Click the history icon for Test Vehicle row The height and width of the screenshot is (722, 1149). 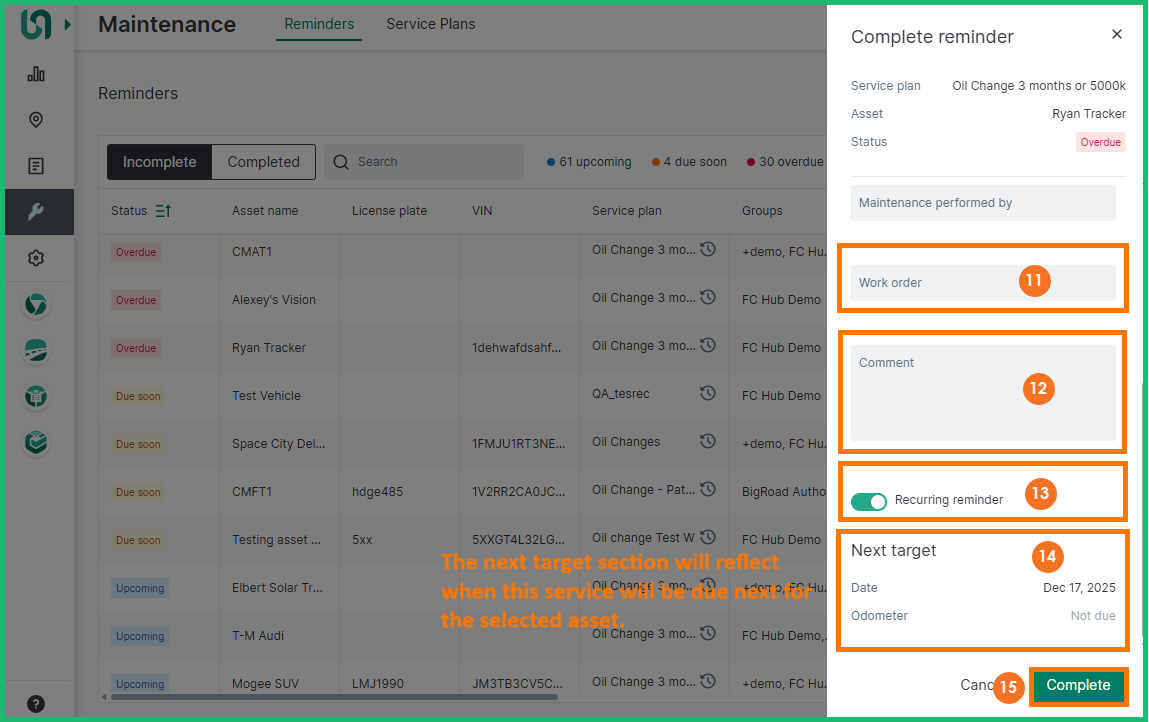708,394
